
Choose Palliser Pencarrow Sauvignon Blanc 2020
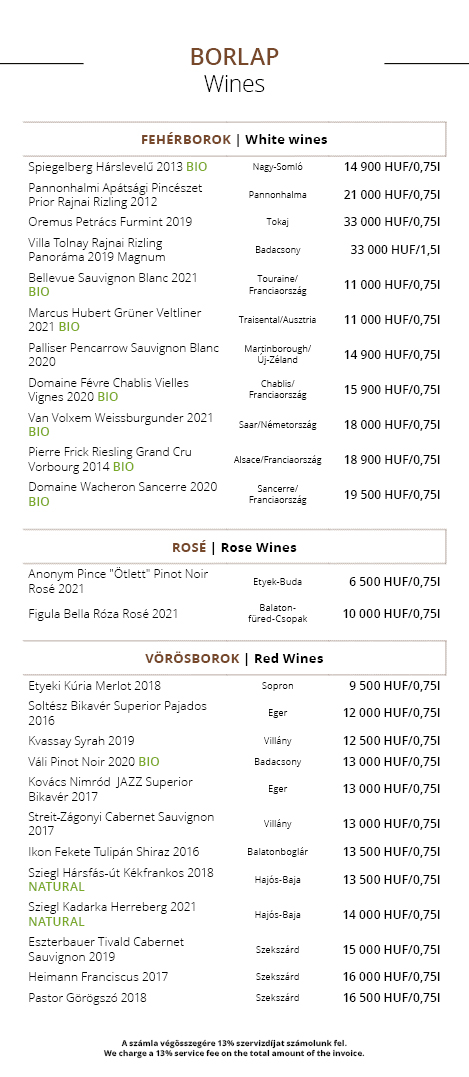[x=124, y=354]
